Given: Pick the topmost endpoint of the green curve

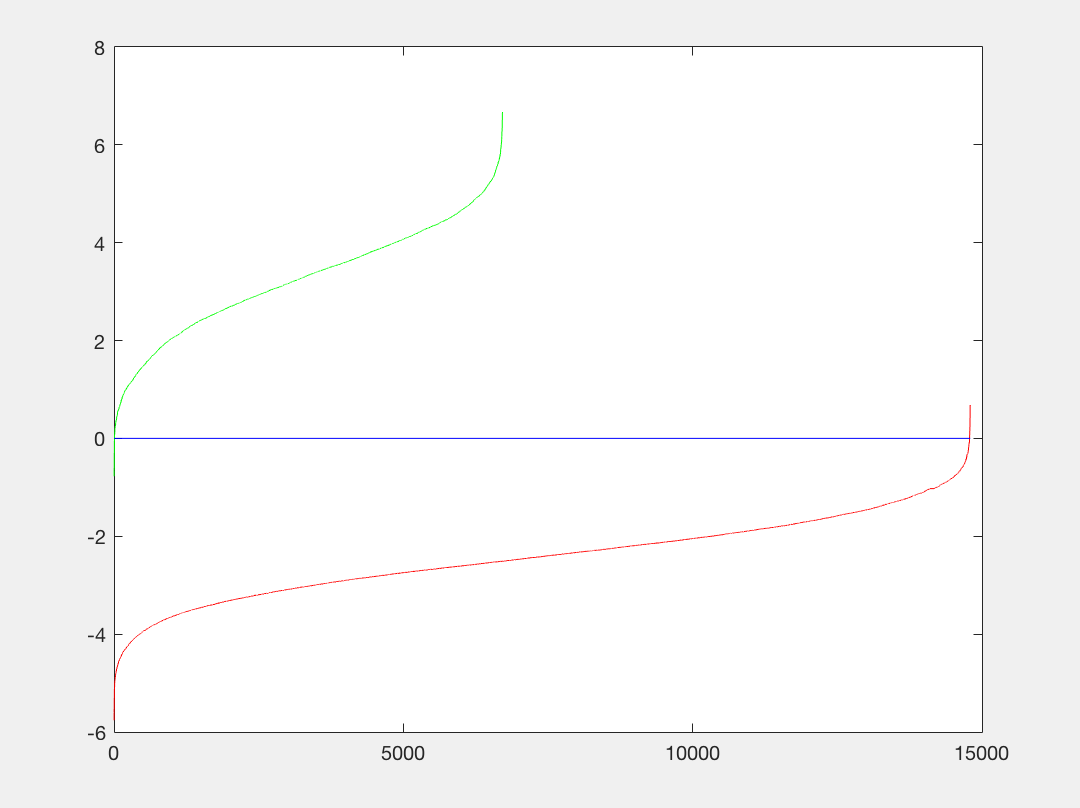Looking at the screenshot, I should [502, 113].
